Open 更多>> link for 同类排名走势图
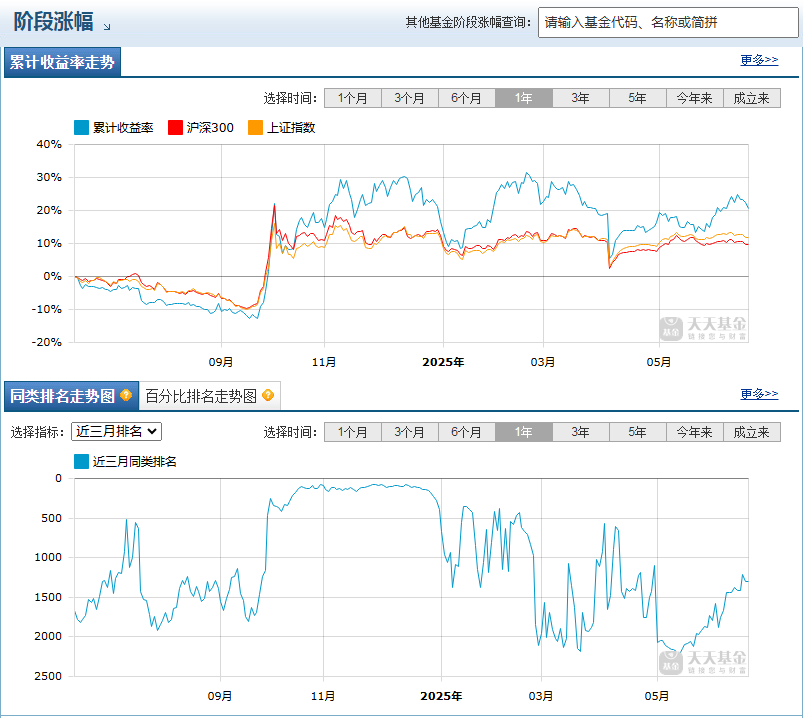 pyautogui.click(x=759, y=394)
